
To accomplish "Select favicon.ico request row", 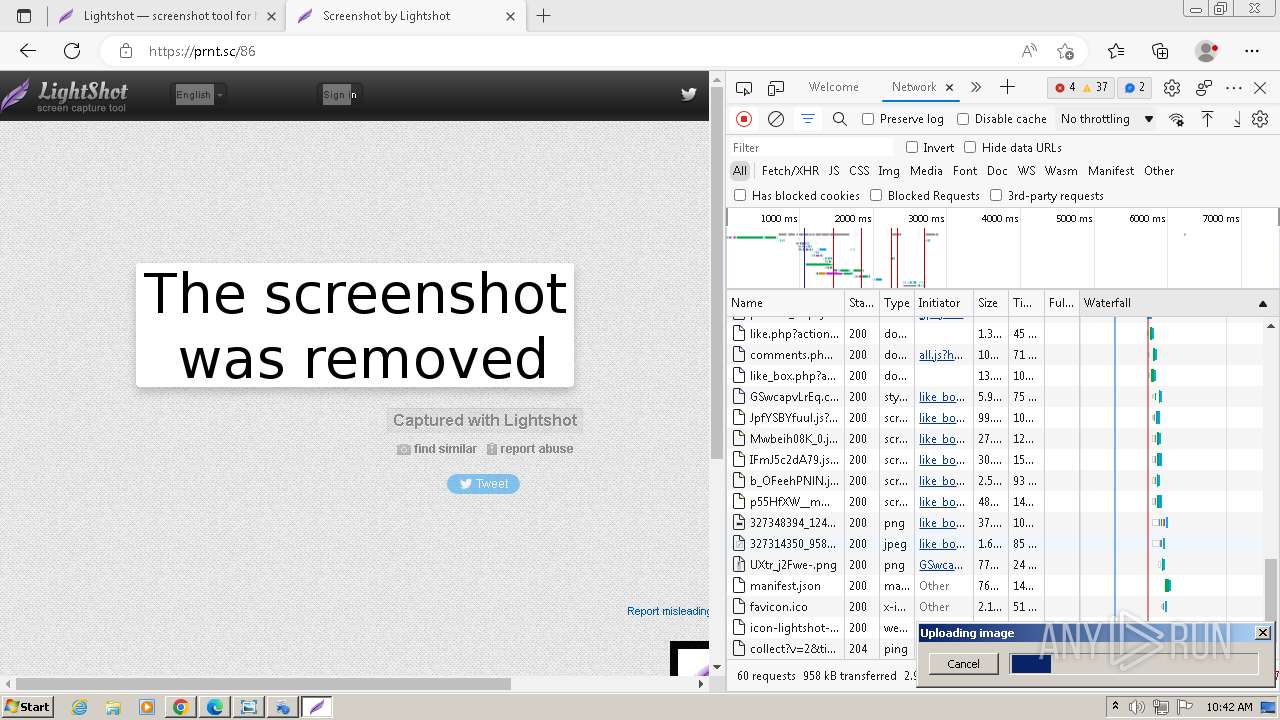I will tap(996, 607).
